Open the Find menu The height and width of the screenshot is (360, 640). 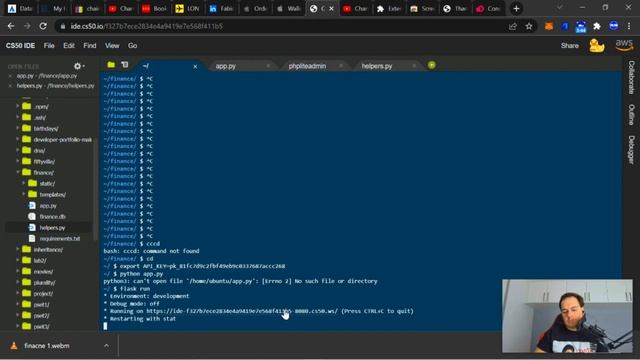pos(90,46)
